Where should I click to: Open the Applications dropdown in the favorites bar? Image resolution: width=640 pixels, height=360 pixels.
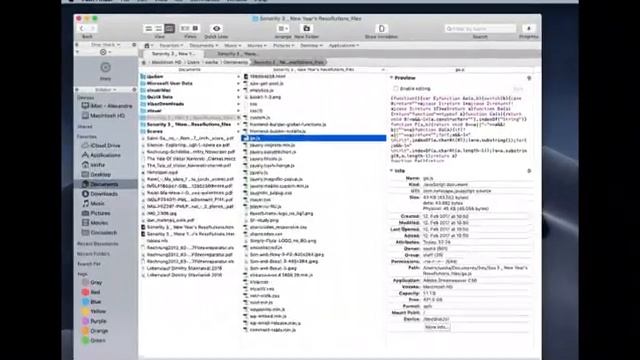pyautogui.click(x=344, y=46)
